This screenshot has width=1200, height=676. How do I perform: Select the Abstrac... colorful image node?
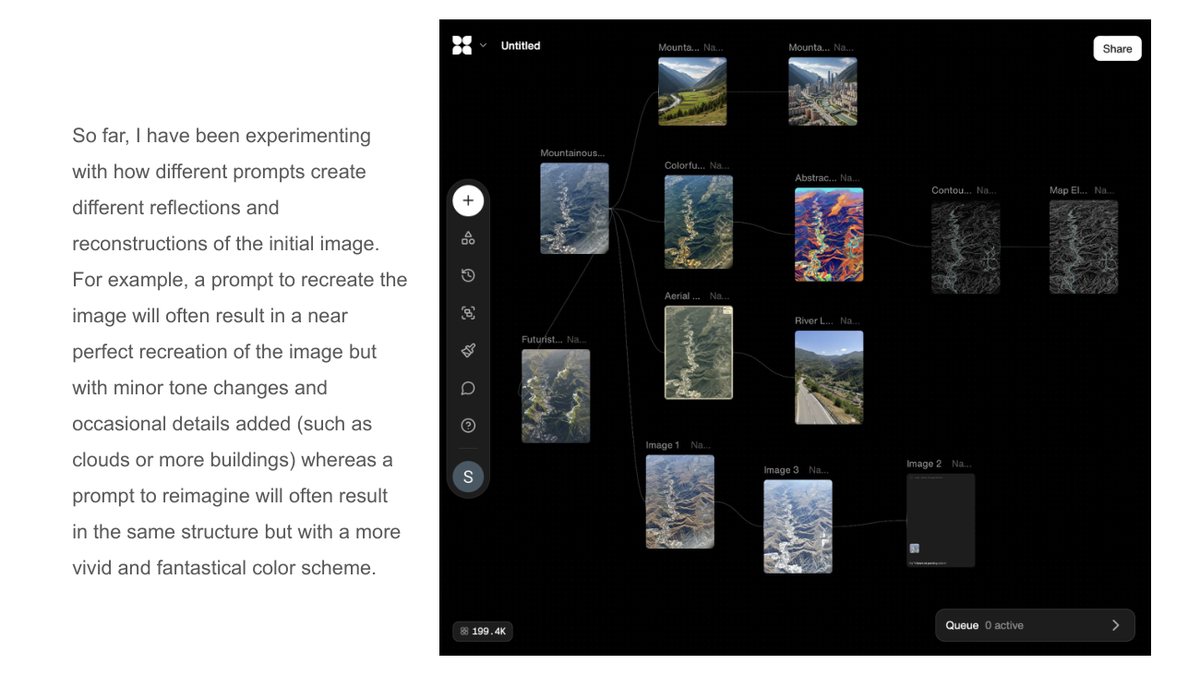[x=829, y=234]
